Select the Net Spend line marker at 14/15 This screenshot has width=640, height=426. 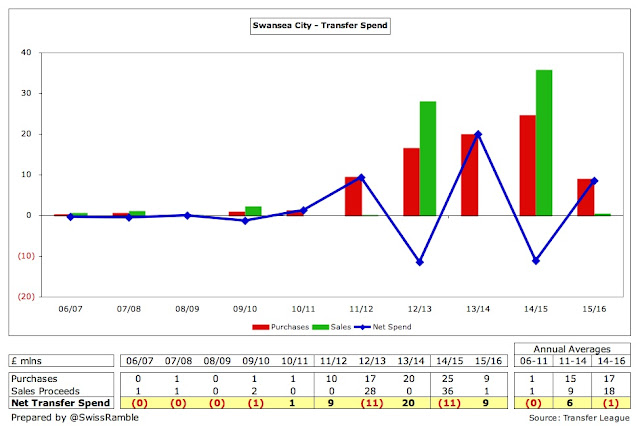536,261
